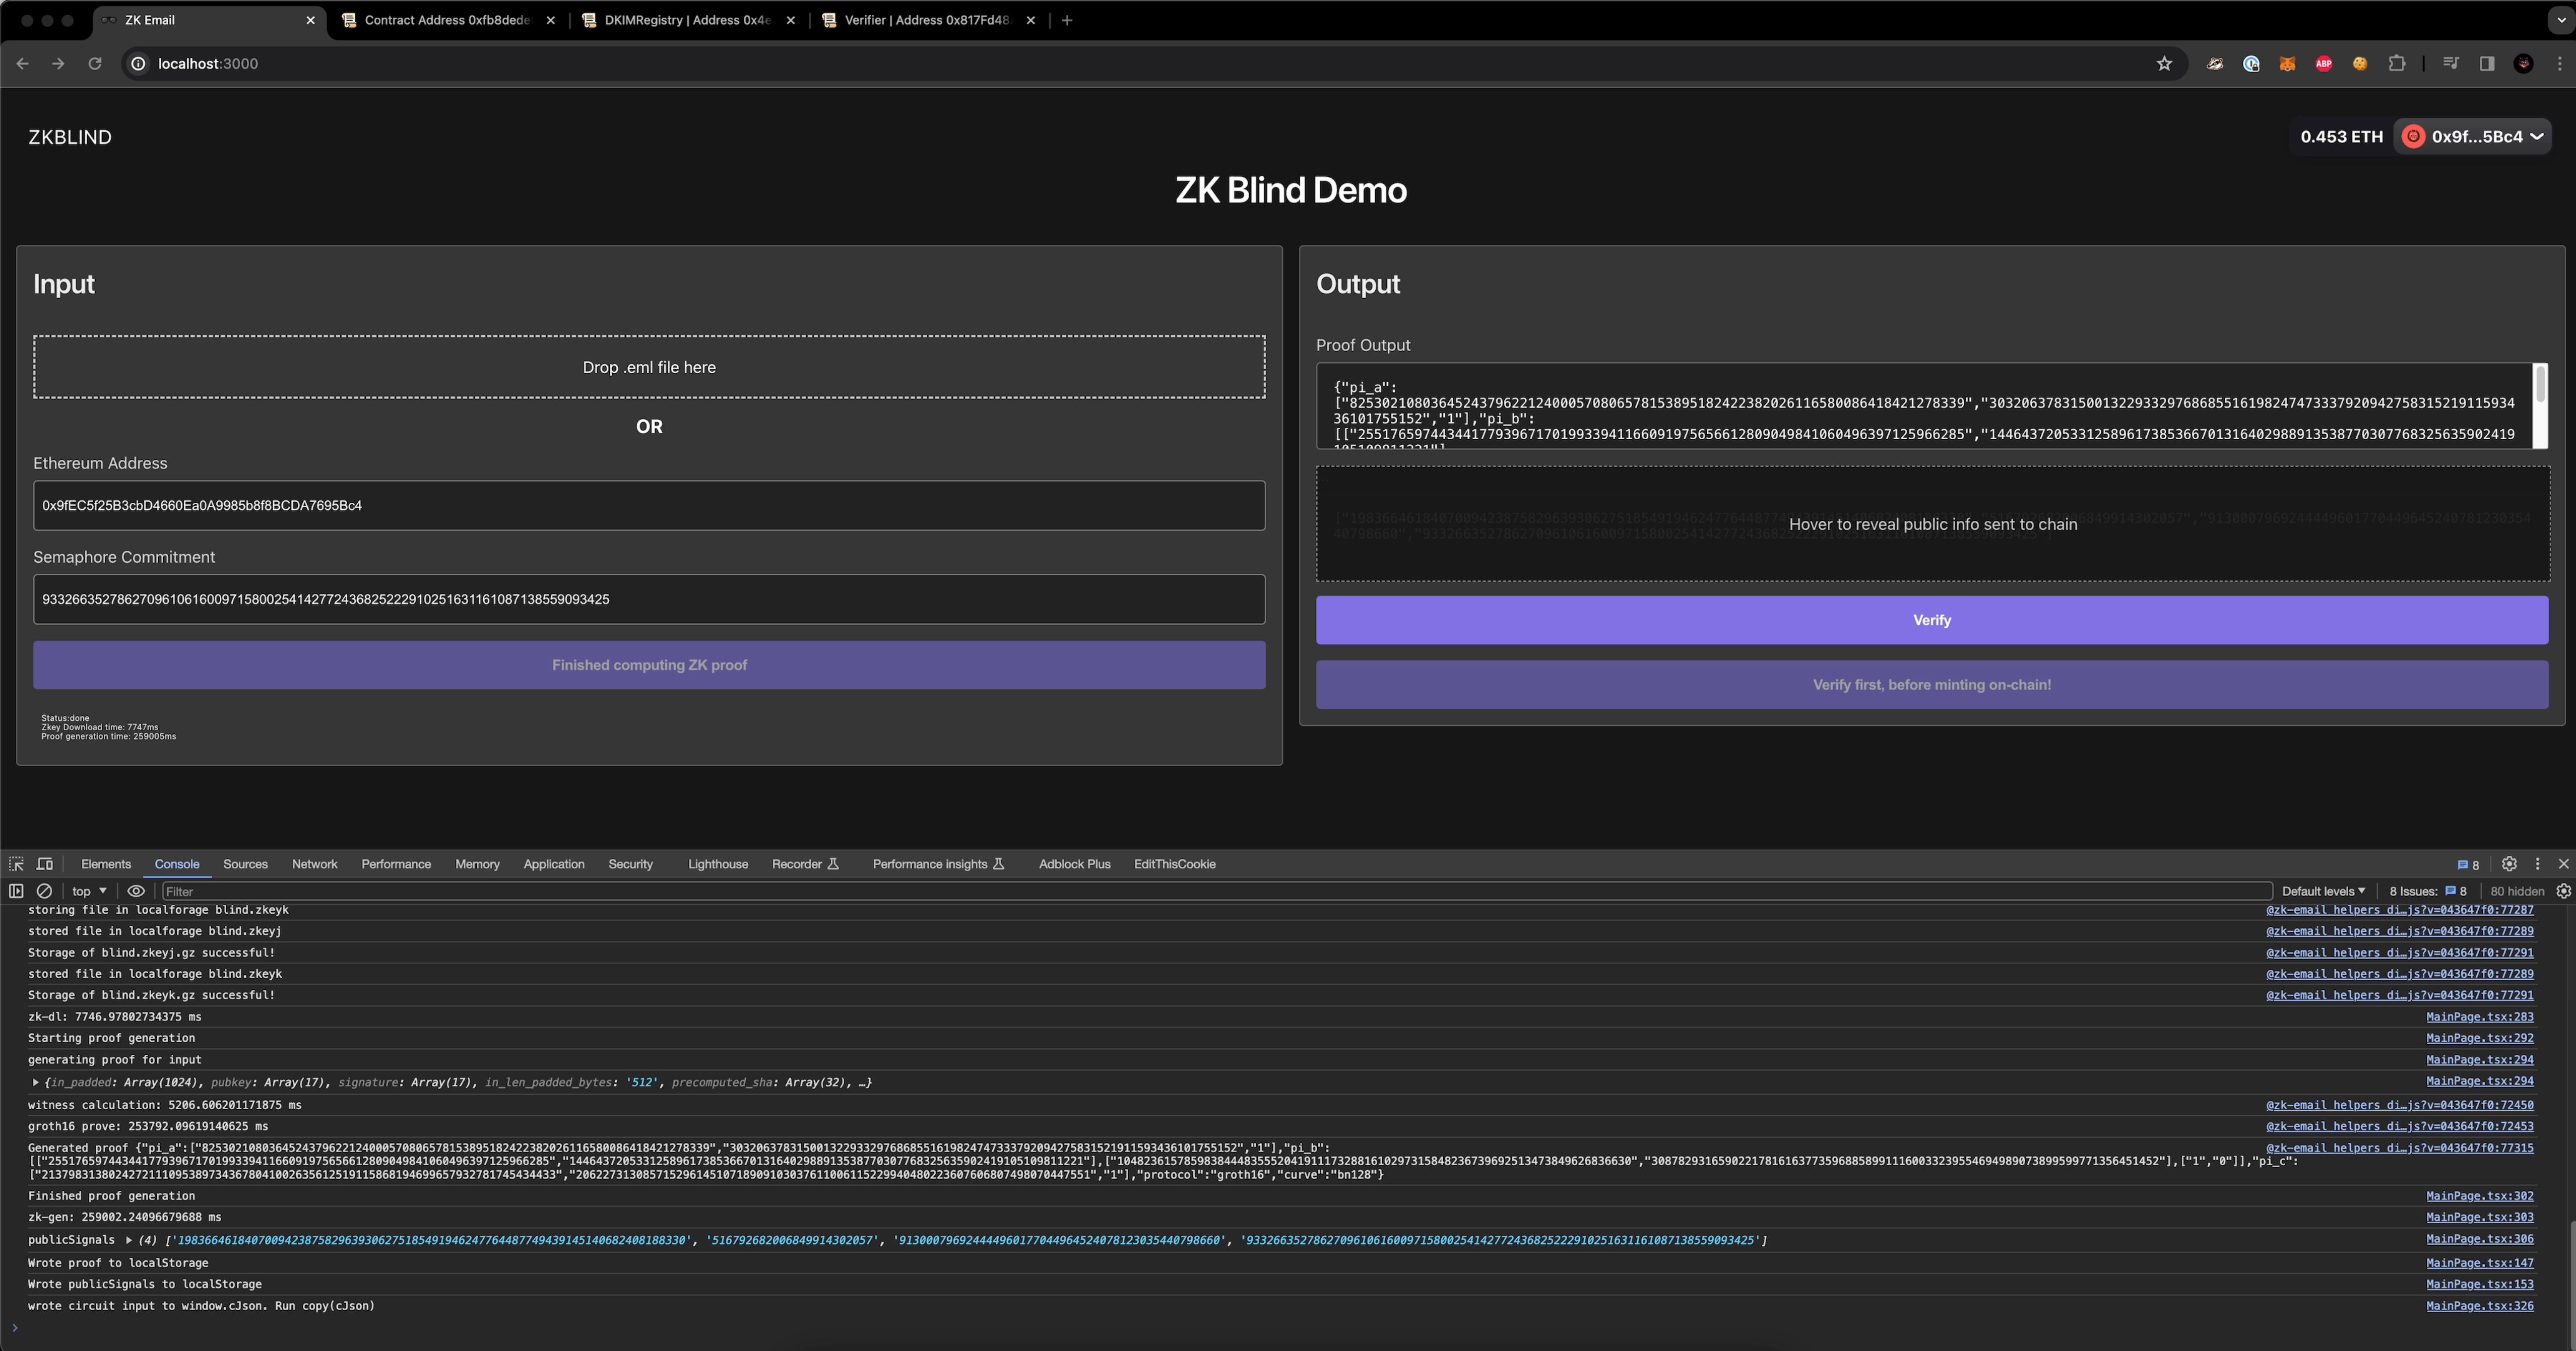The height and width of the screenshot is (1351, 2576).
Task: Go forward with the browser arrow
Action: 58,63
